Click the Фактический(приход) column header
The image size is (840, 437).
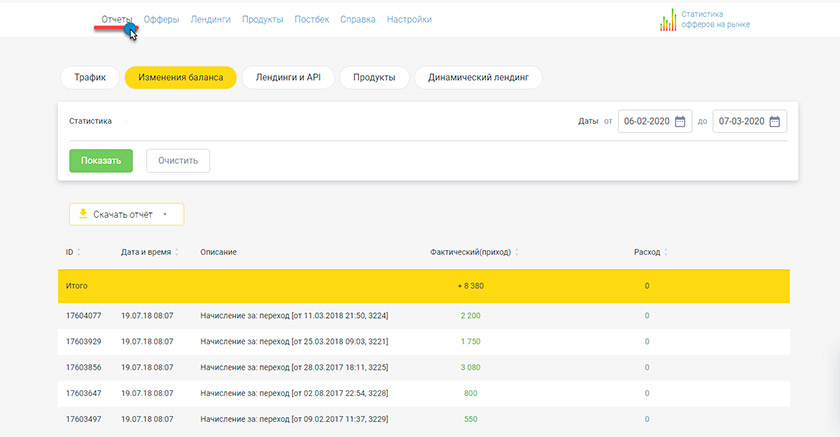click(x=470, y=252)
